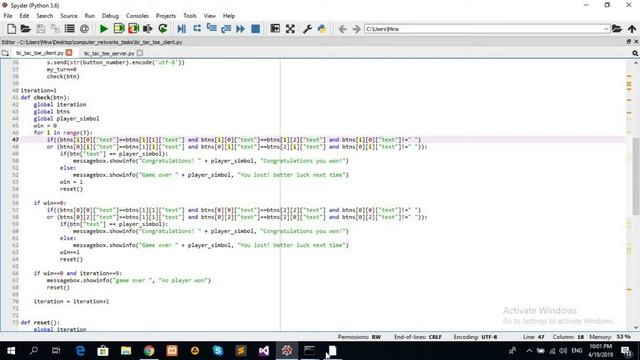Open Windows taskbar search

(x=34, y=351)
